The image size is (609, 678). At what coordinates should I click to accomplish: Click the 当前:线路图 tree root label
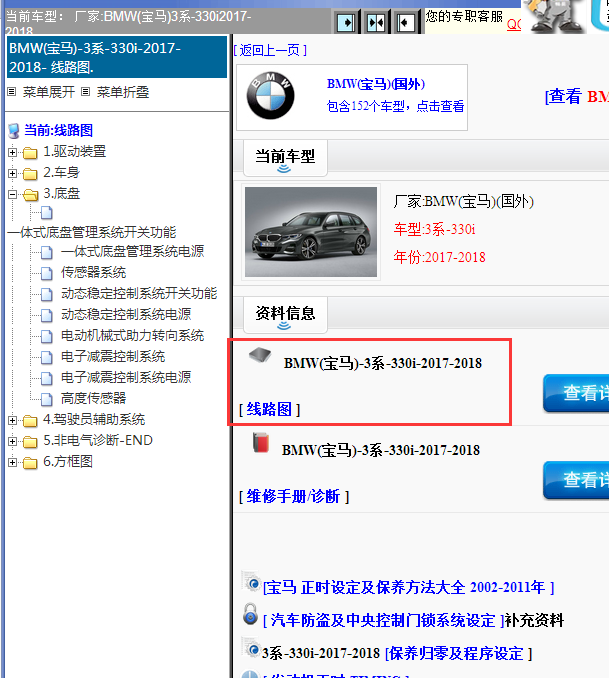coord(58,130)
